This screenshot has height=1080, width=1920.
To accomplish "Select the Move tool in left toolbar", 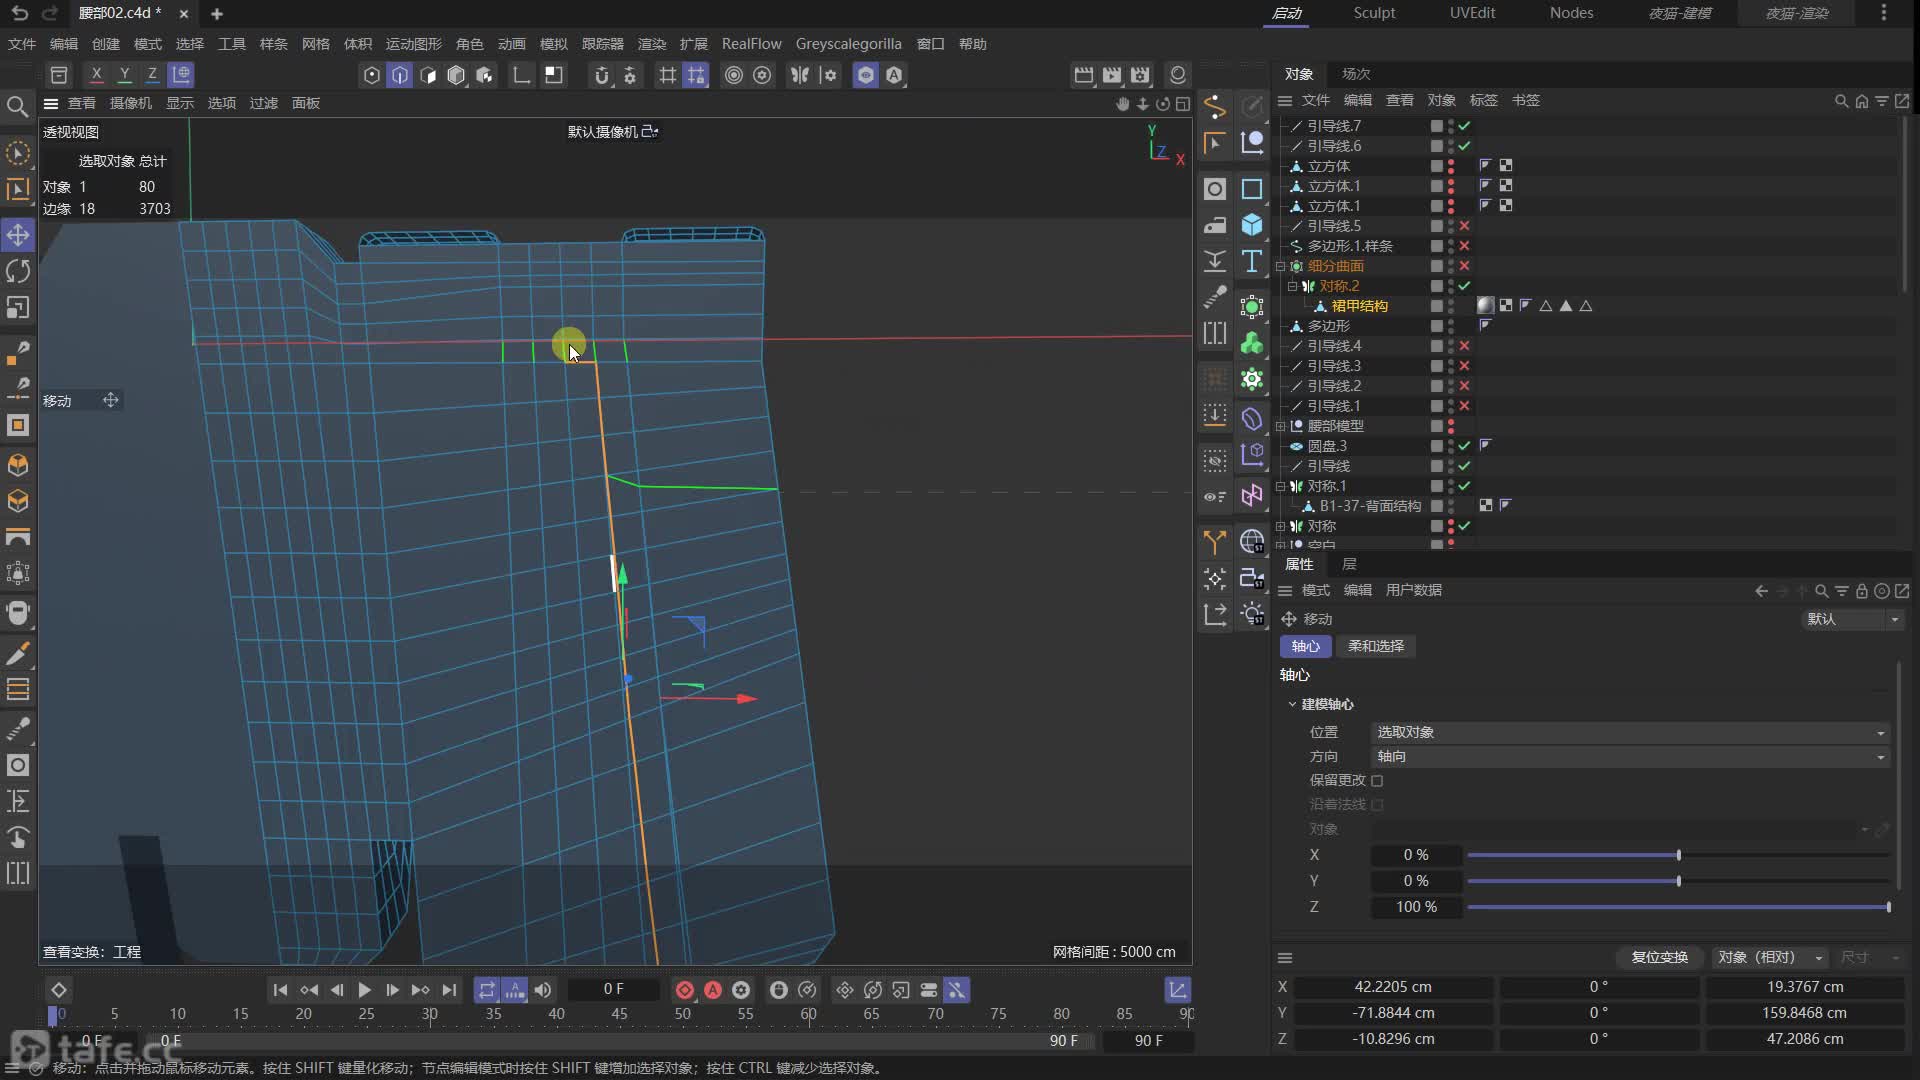I will pyautogui.click(x=18, y=235).
